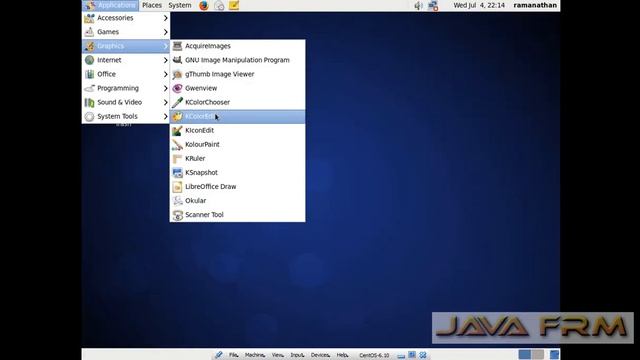Expand the Accessories submenu

(126, 18)
